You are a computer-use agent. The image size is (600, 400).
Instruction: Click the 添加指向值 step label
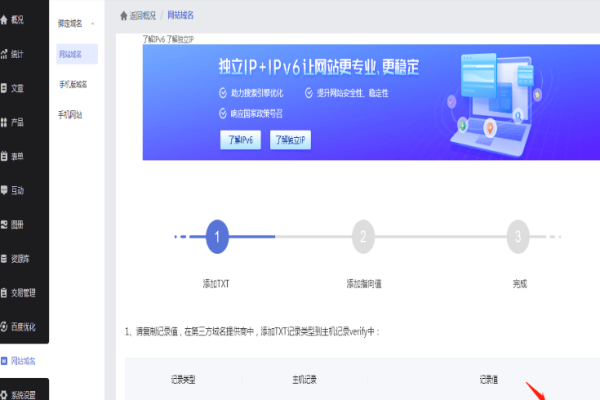[364, 284]
